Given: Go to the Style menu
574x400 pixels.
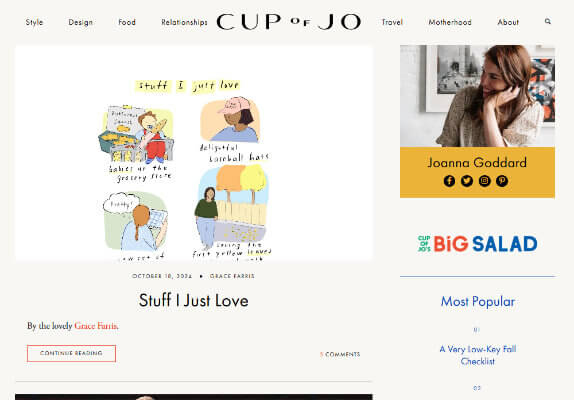Looking at the screenshot, I should pyautogui.click(x=34, y=22).
